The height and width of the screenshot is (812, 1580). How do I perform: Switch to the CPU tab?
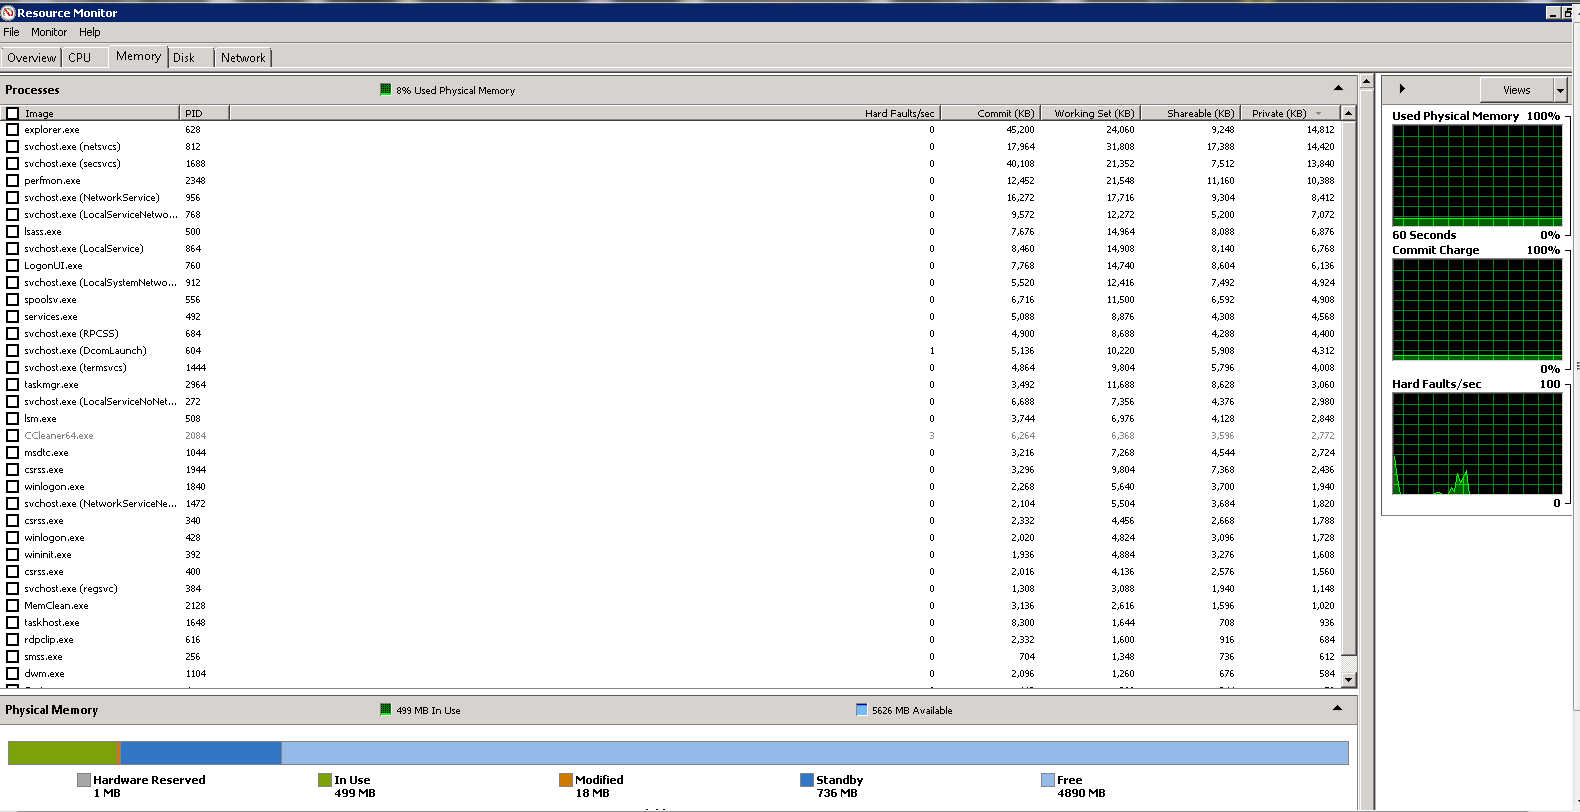[x=80, y=58]
